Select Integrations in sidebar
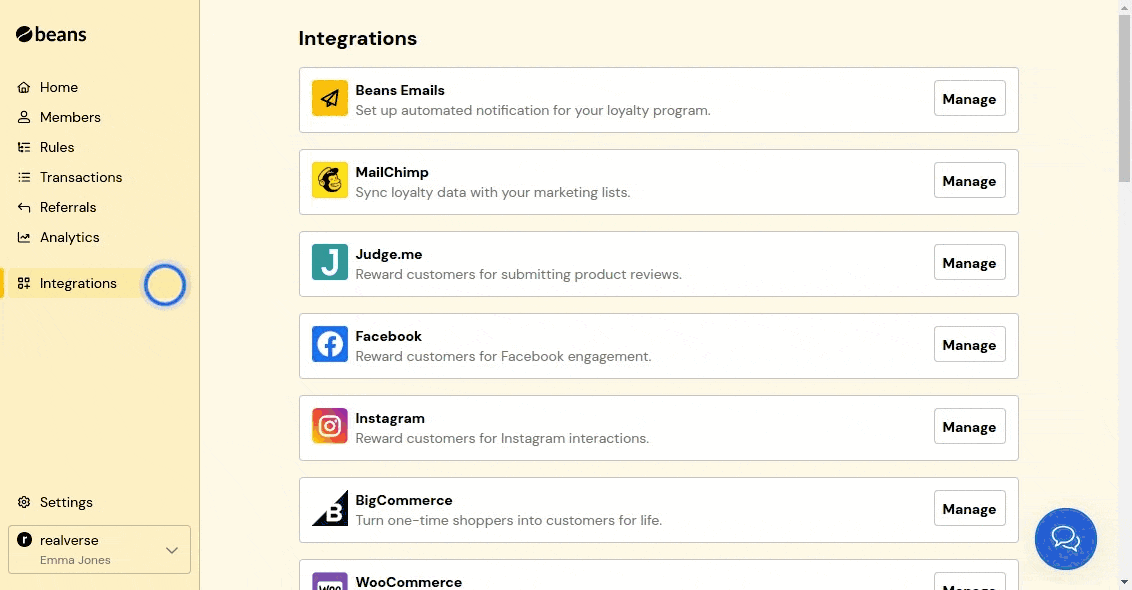This screenshot has height=590, width=1132. pos(78,283)
